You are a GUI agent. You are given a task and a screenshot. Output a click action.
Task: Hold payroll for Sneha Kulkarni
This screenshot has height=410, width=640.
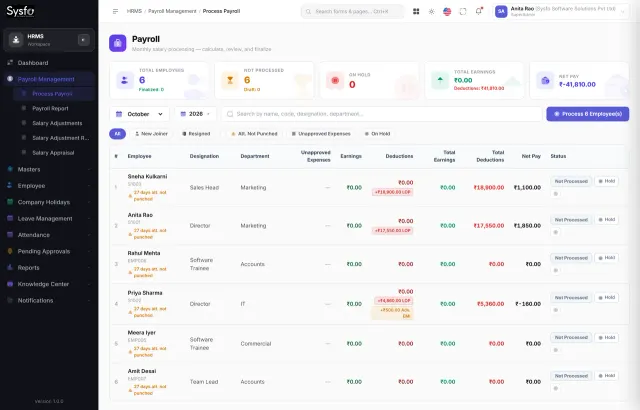coord(607,181)
